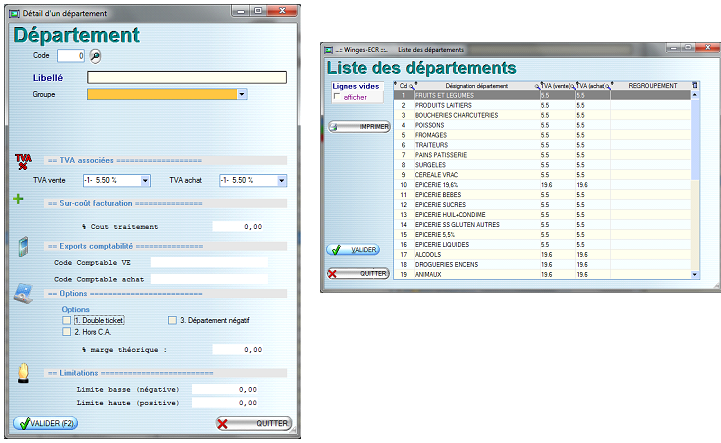Expand the TVA vente dropdown
Image resolution: width=721 pixels, height=443 pixels.
(145, 180)
